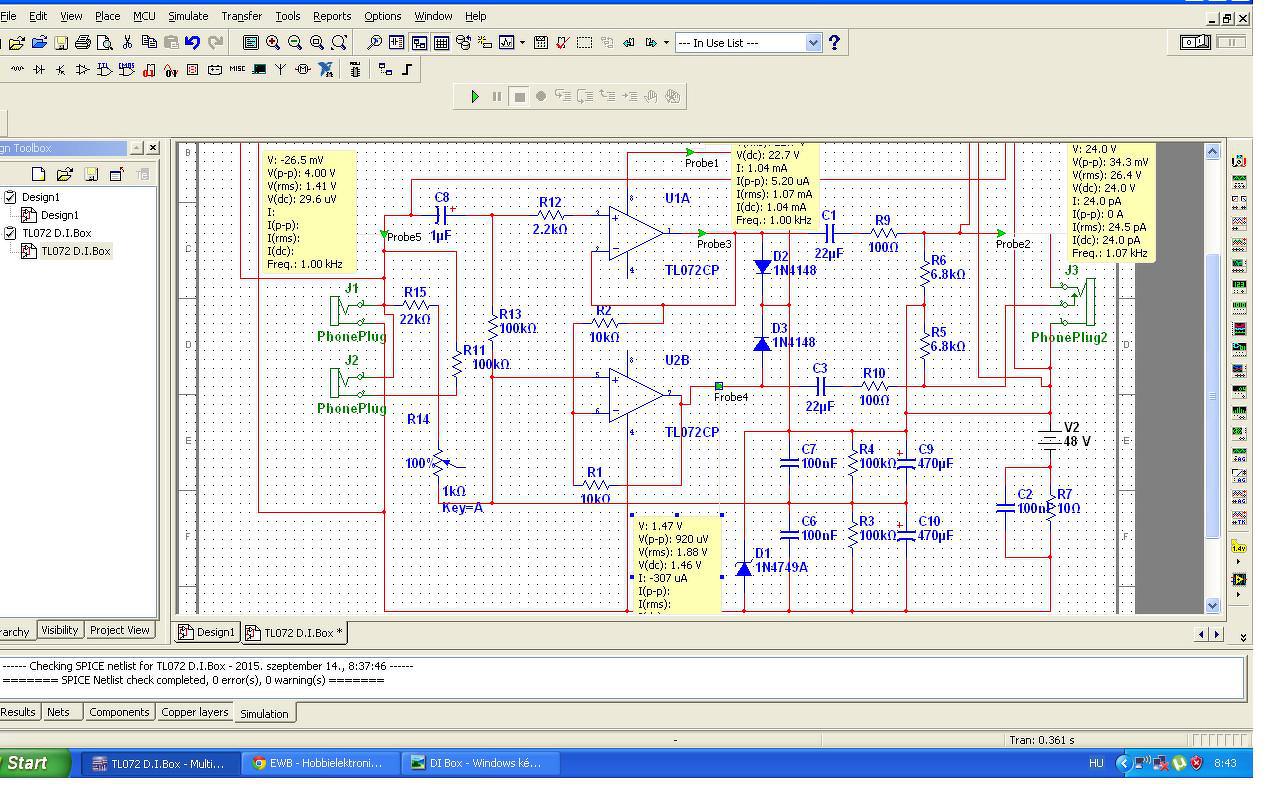
Task: Toggle the simulation on/off power switch
Action: click(x=1196, y=42)
